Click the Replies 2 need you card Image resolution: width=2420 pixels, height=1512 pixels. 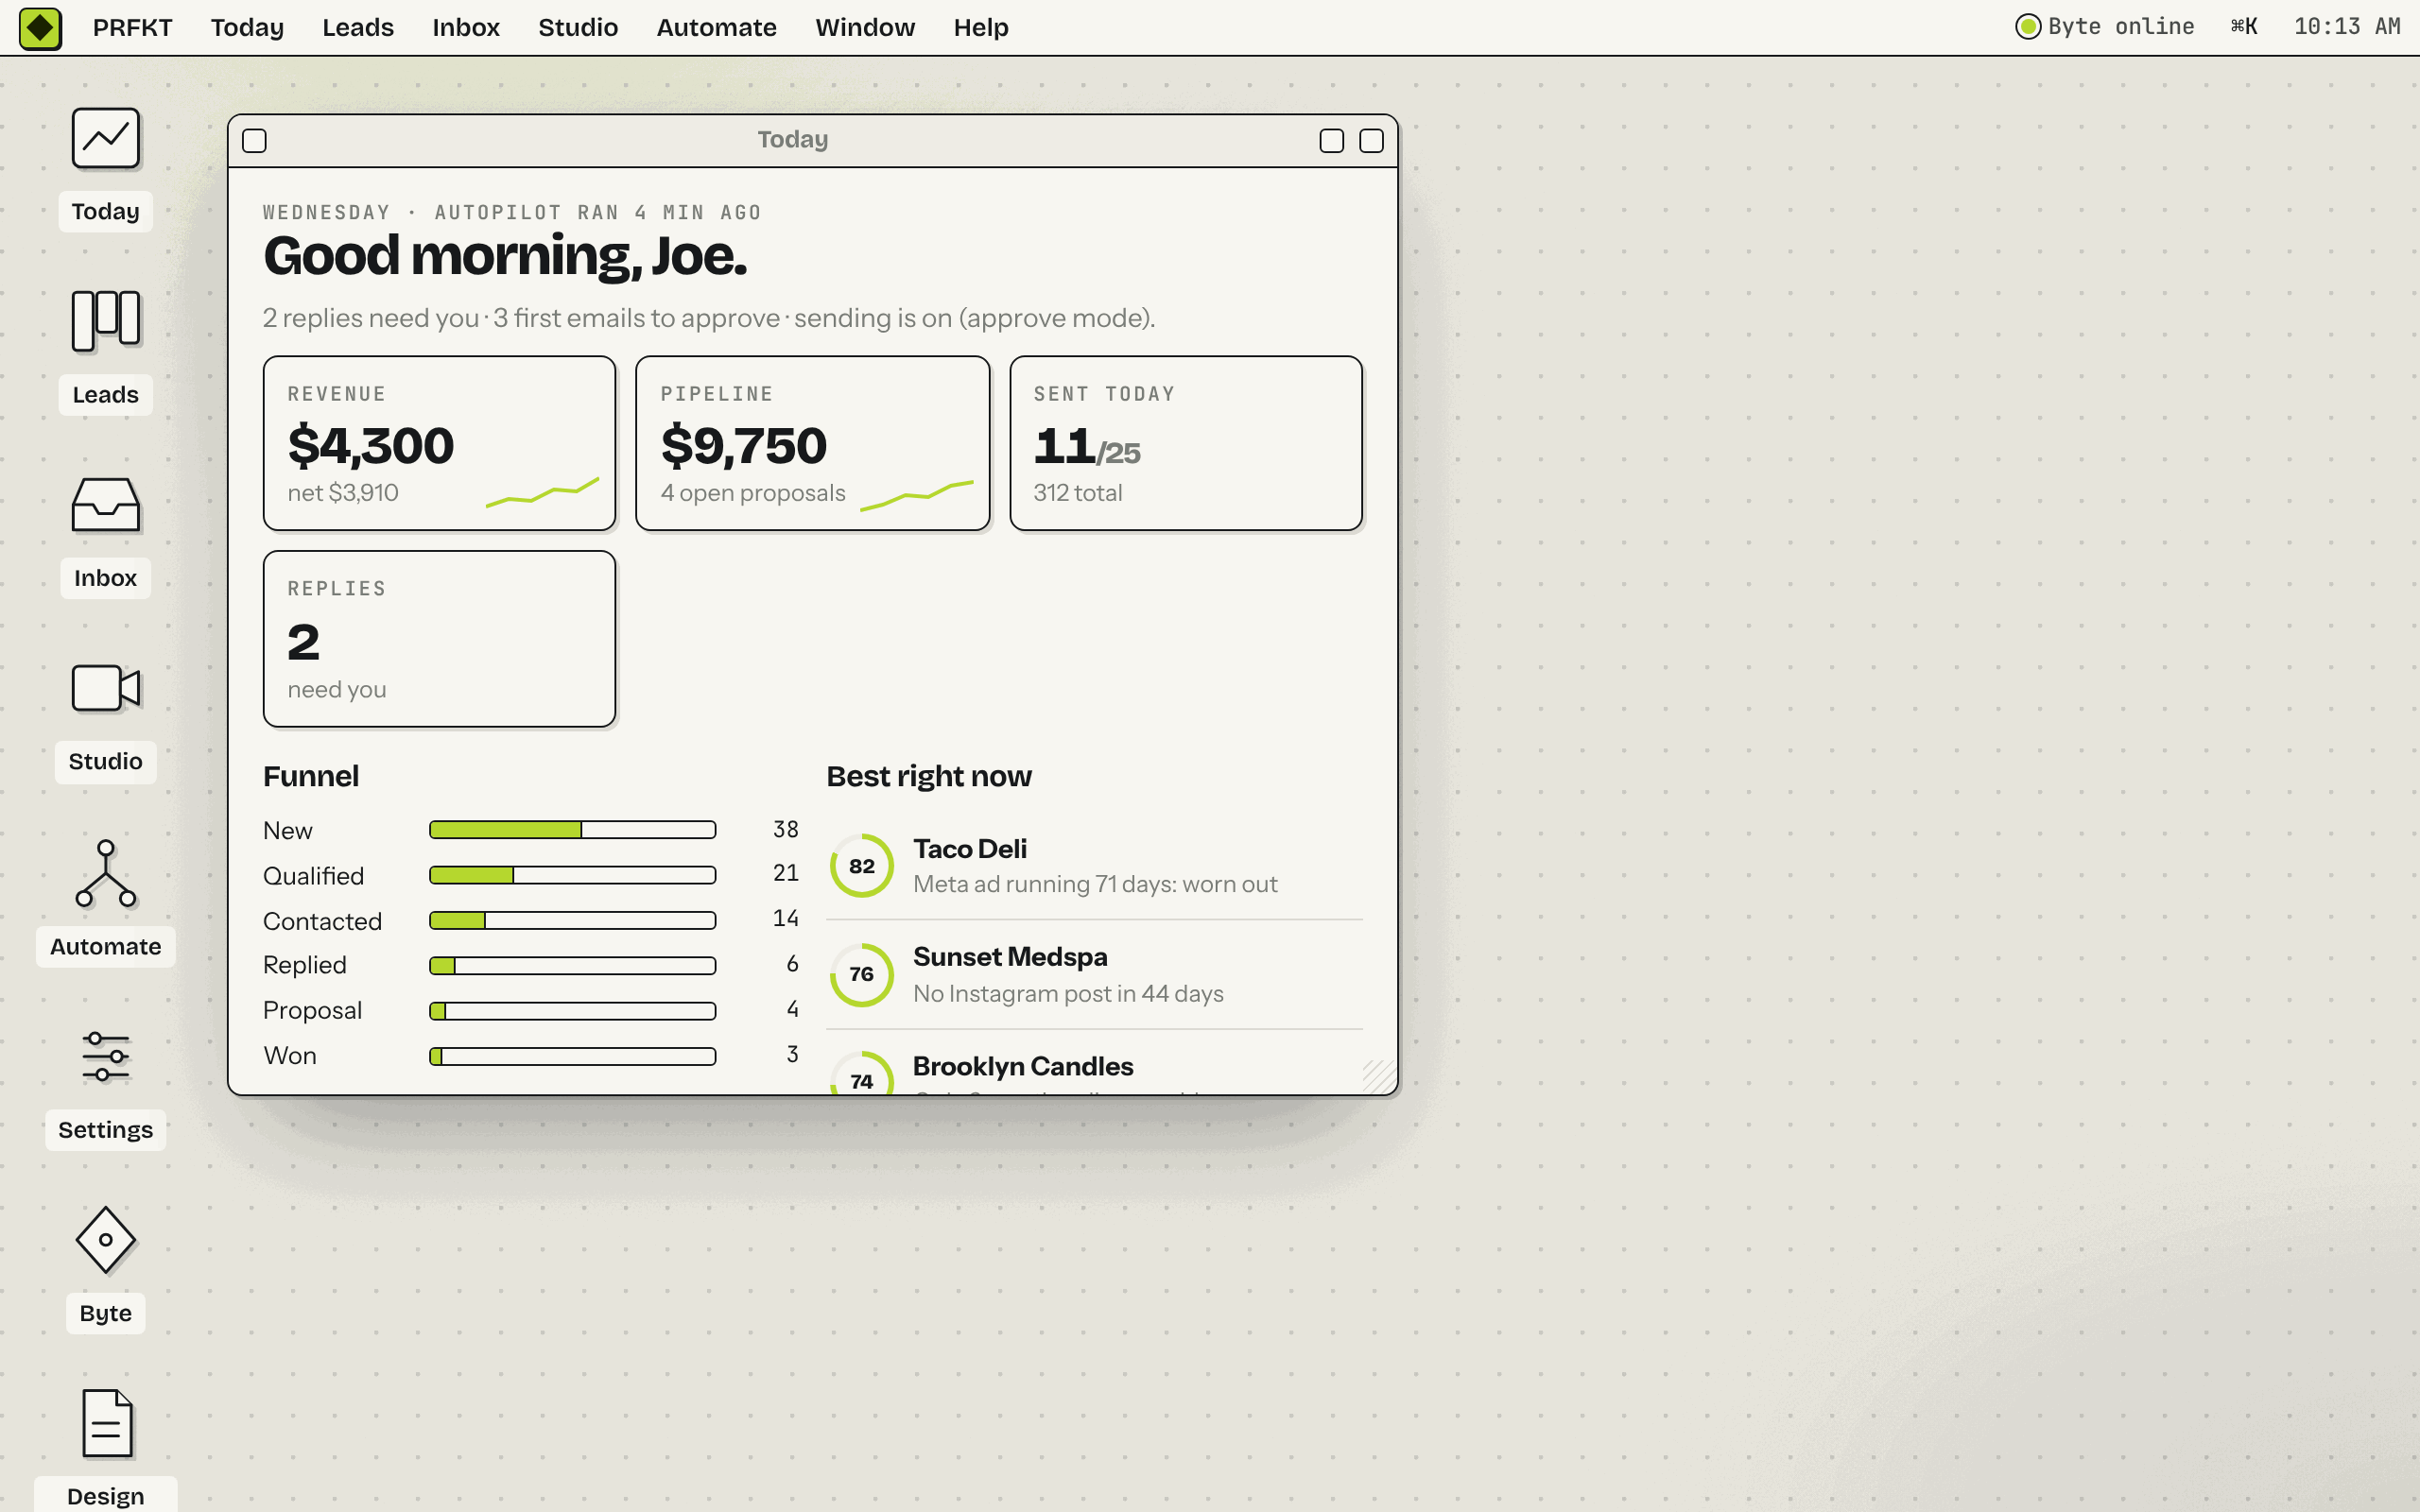(439, 639)
